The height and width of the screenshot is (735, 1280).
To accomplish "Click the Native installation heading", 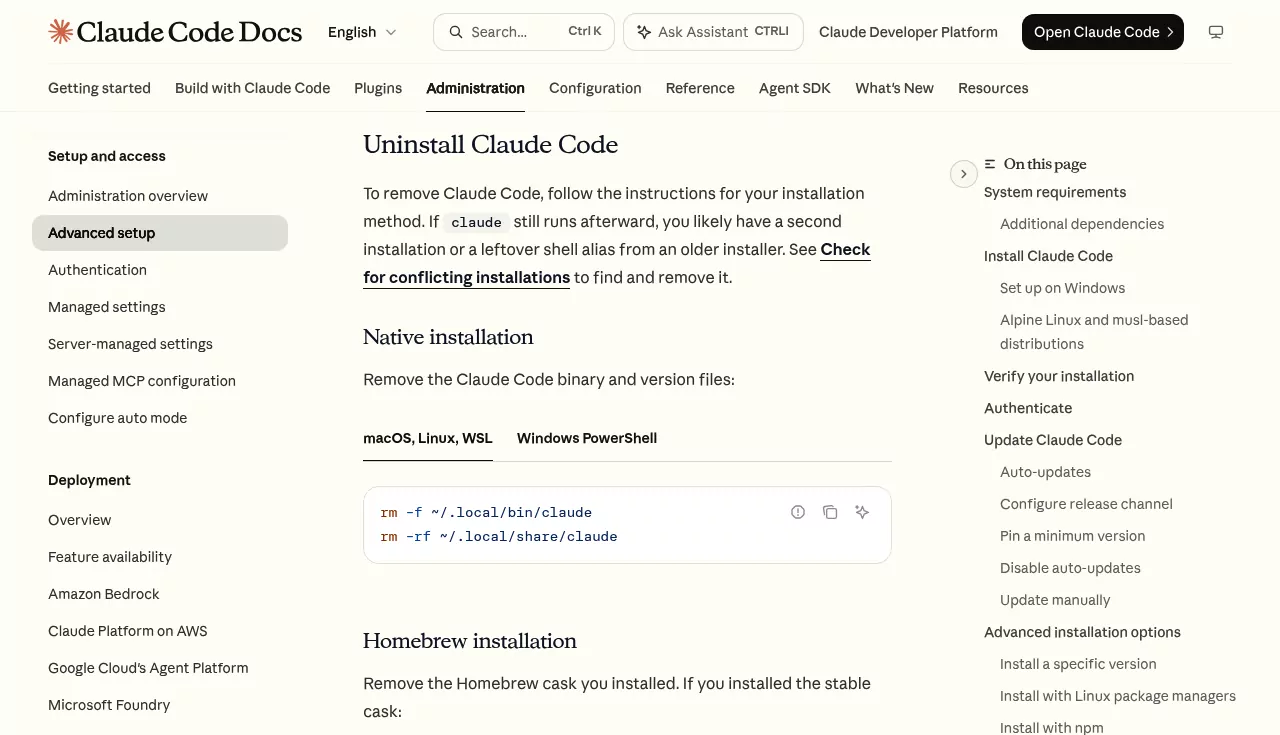I will click(x=448, y=337).
